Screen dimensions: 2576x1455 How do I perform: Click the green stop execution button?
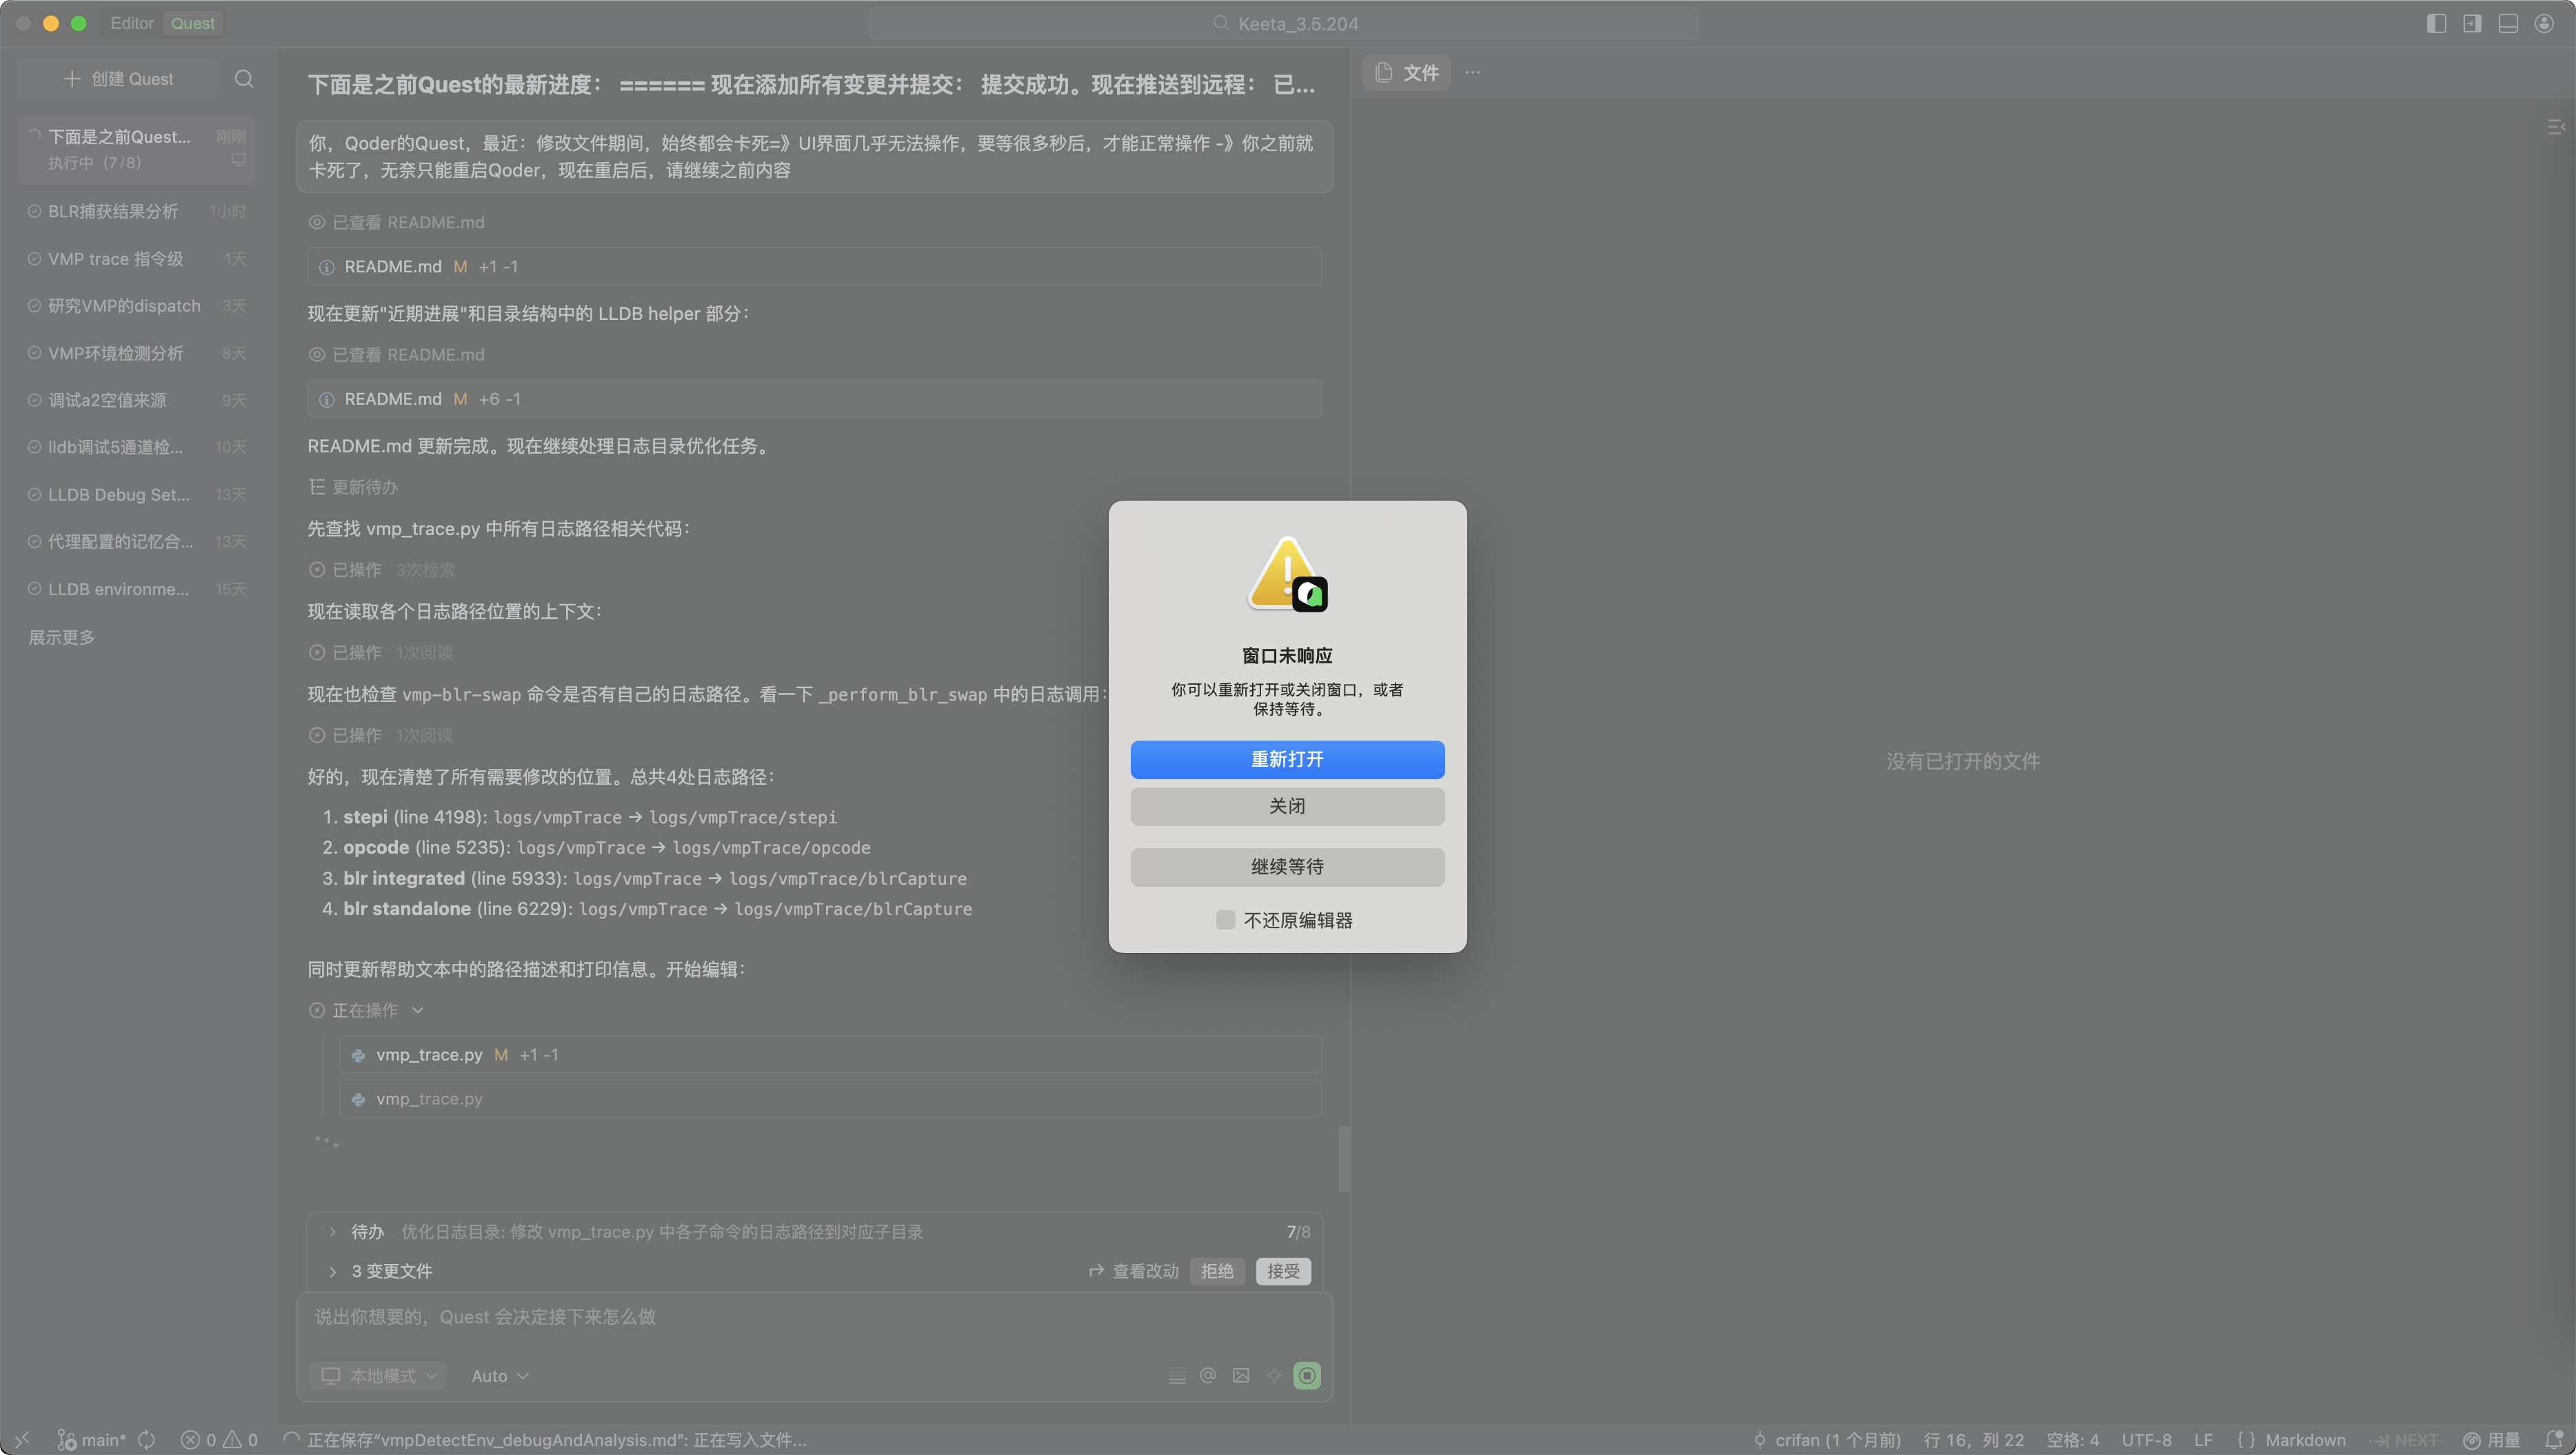tap(1307, 1376)
